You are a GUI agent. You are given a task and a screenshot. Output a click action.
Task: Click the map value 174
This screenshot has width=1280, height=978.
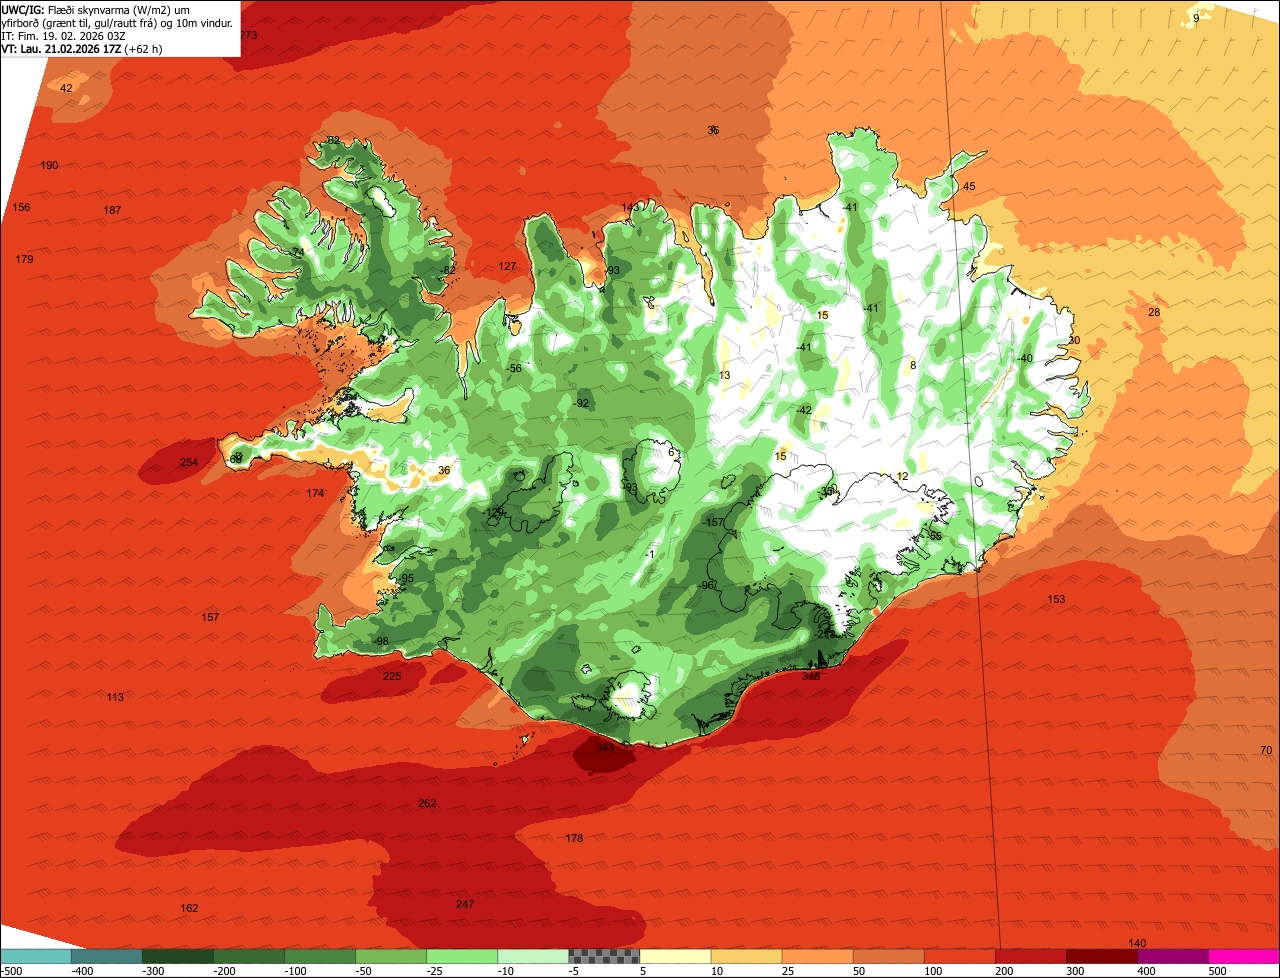315,493
